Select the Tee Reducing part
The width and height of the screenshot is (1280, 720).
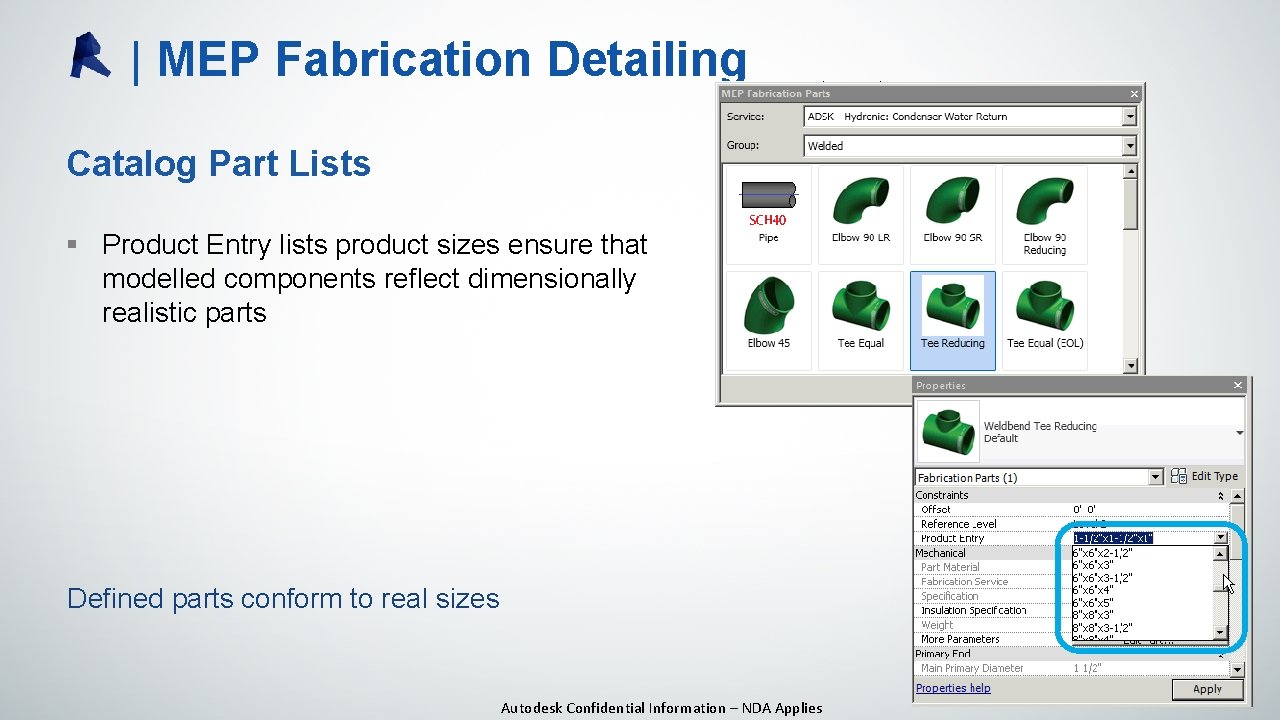point(952,320)
